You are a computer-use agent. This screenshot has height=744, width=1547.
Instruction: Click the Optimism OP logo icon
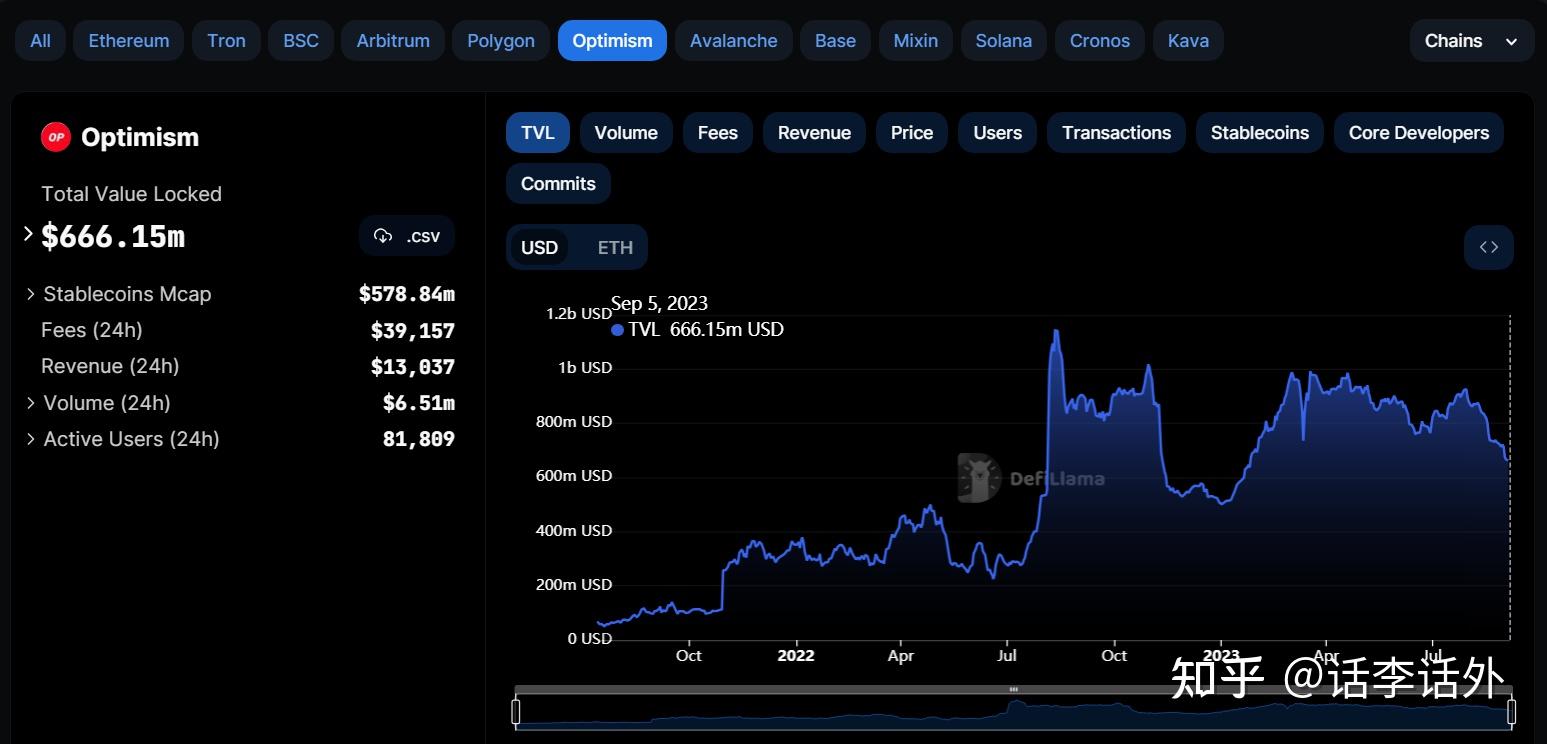pos(56,137)
